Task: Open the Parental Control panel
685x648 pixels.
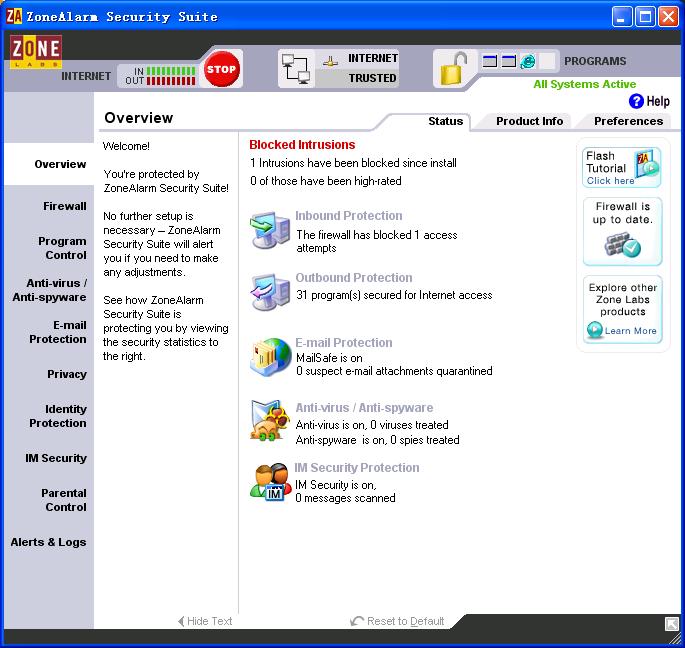Action: tap(63, 500)
